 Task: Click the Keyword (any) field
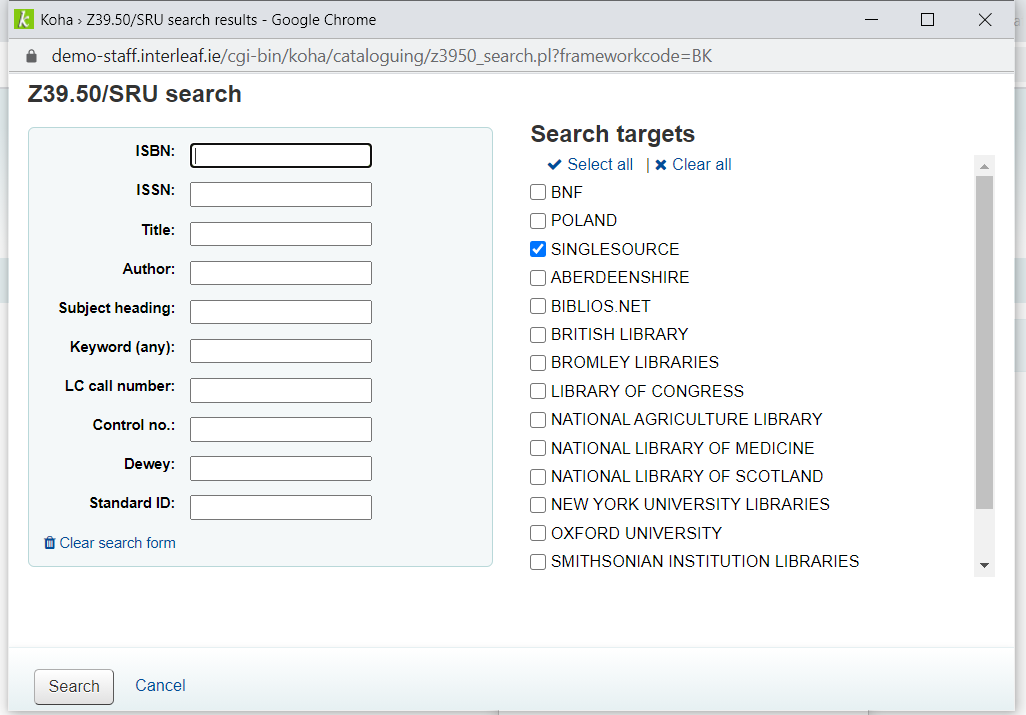tap(281, 351)
